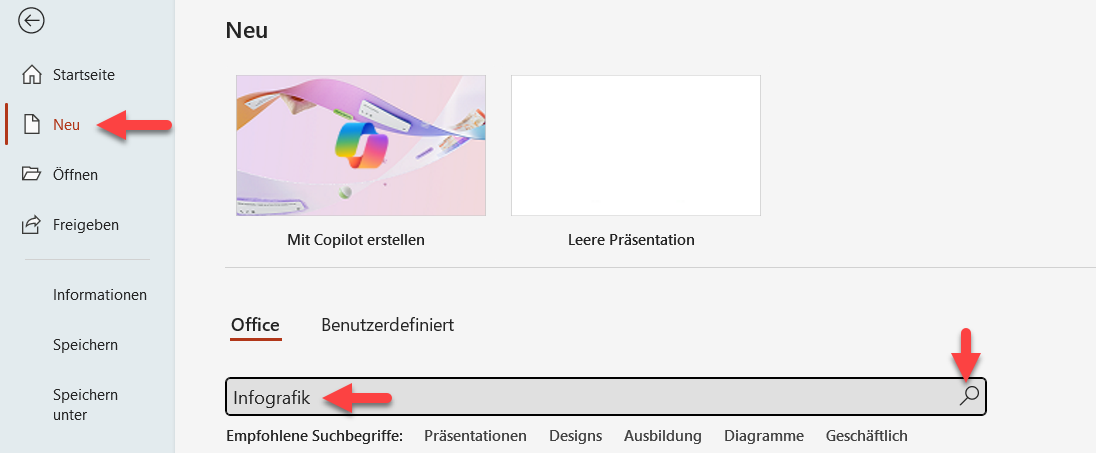Select the Diagramme search suggestion

tap(764, 436)
